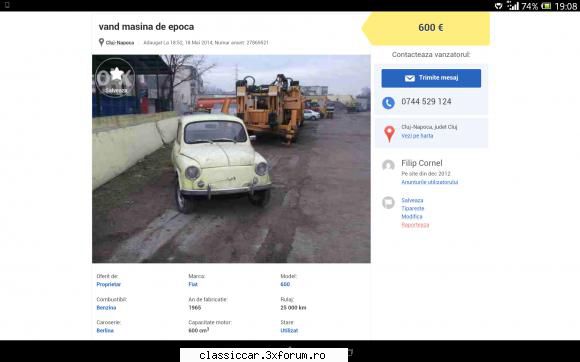Click the title vand masina de epoca
The image size is (580, 362).
(146, 27)
